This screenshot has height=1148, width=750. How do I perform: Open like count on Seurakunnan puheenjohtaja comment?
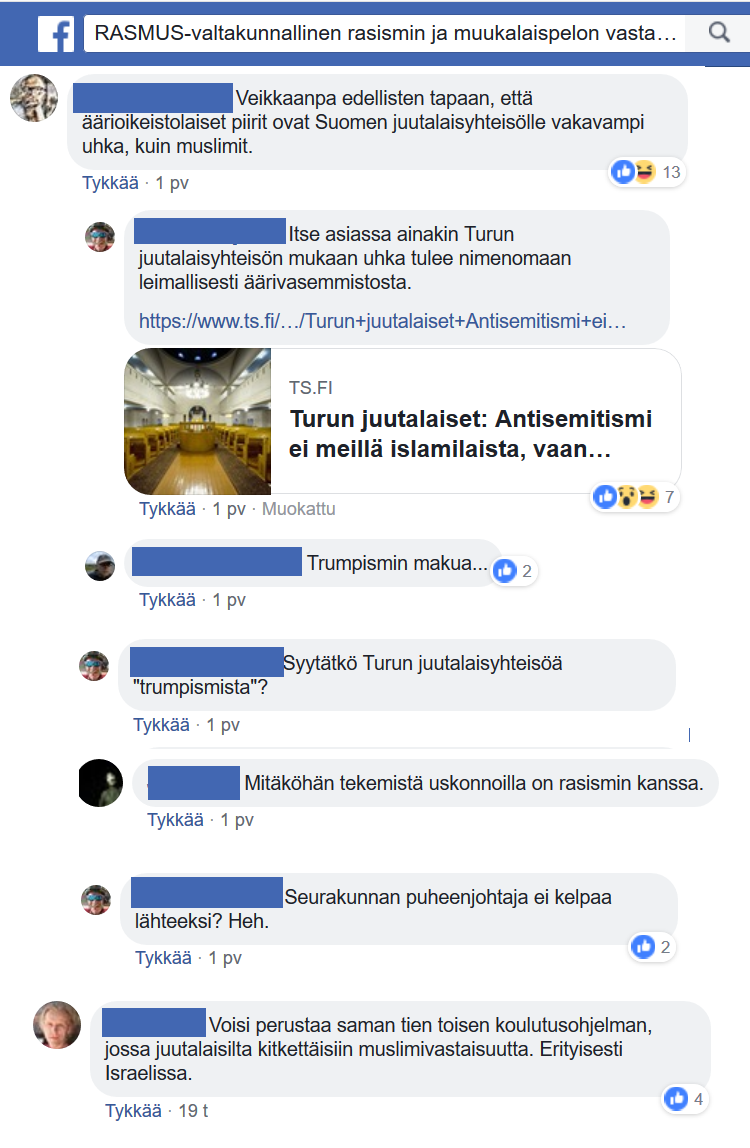651,947
